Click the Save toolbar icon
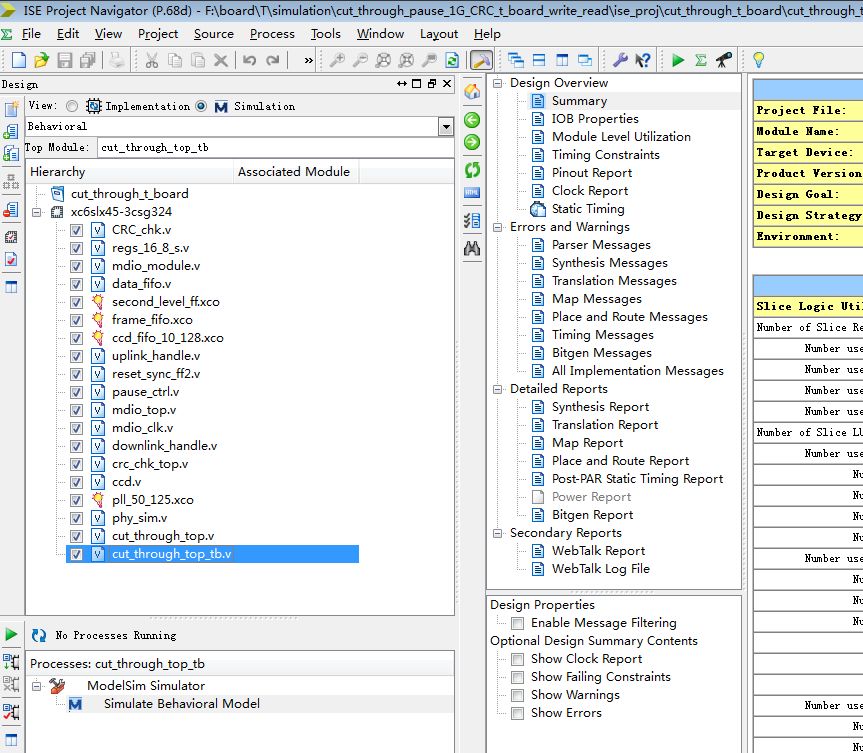Screen dimensions: 863x753 64,60
